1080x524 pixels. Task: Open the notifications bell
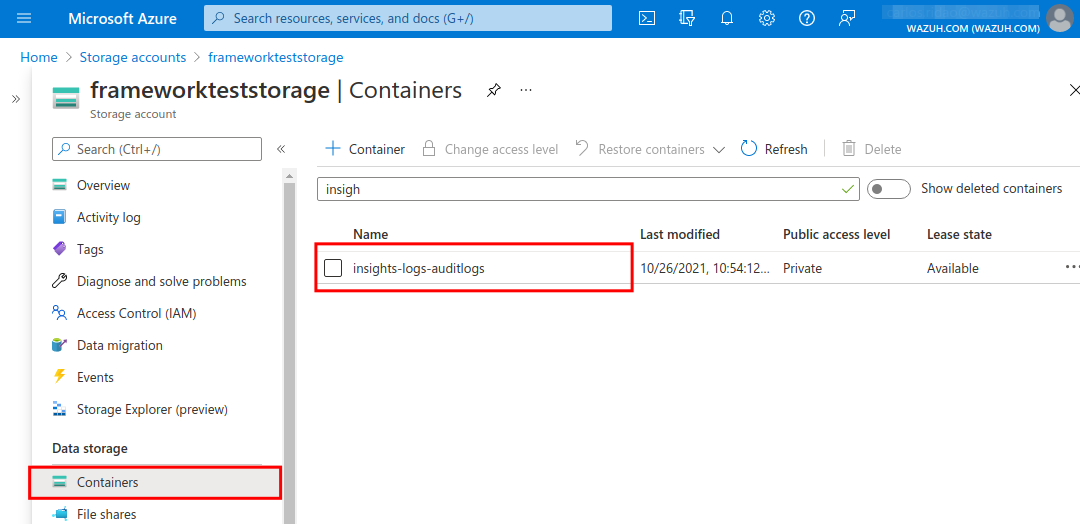pyautogui.click(x=727, y=19)
